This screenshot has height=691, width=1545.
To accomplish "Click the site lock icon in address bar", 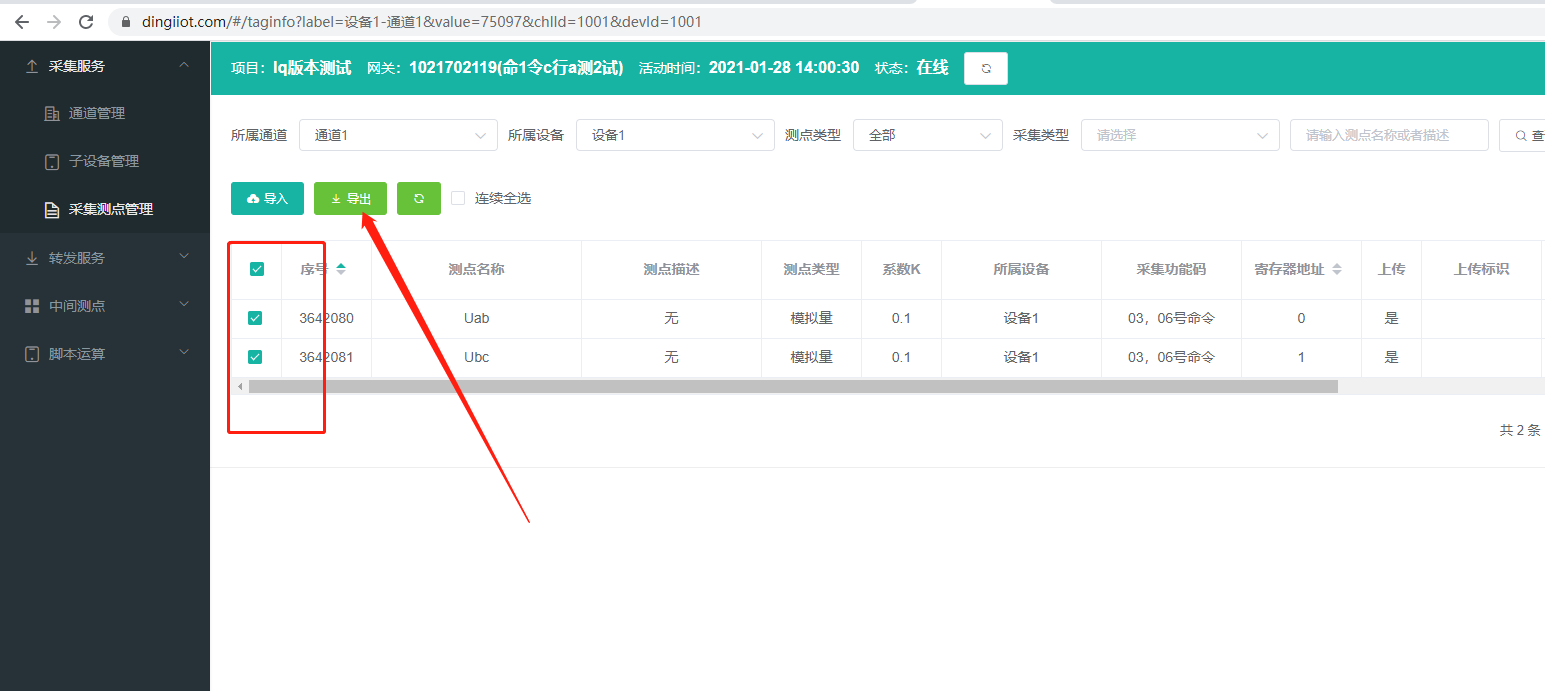I will [126, 21].
